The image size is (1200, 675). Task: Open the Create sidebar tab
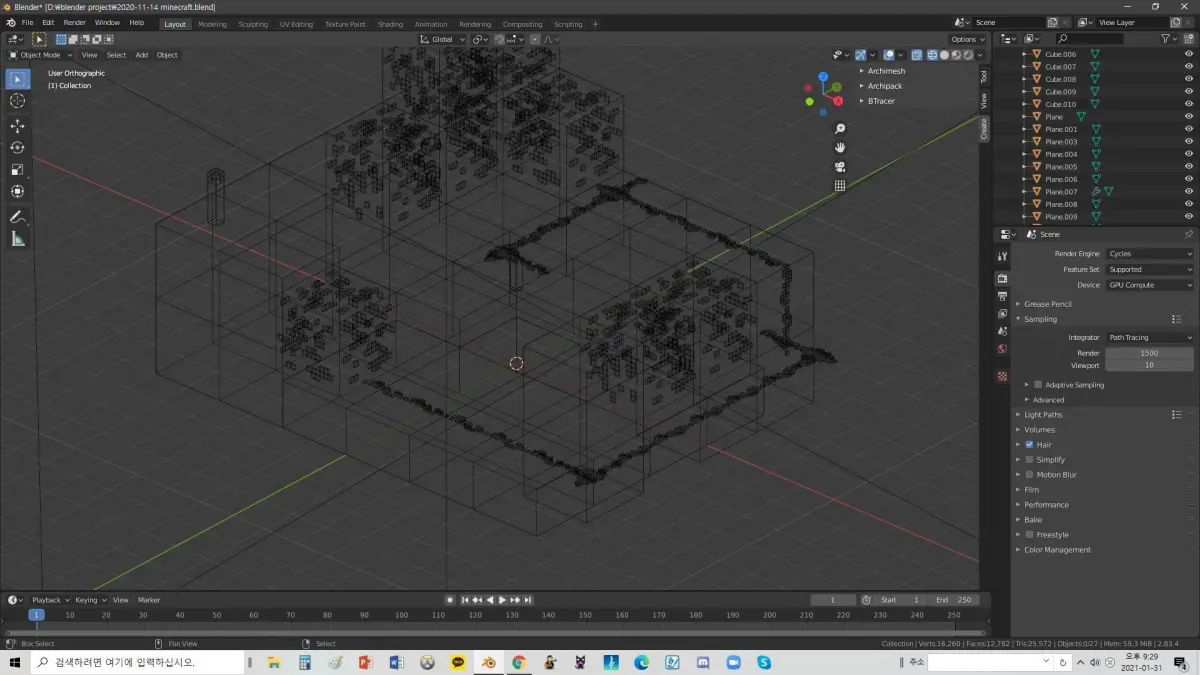[x=984, y=129]
